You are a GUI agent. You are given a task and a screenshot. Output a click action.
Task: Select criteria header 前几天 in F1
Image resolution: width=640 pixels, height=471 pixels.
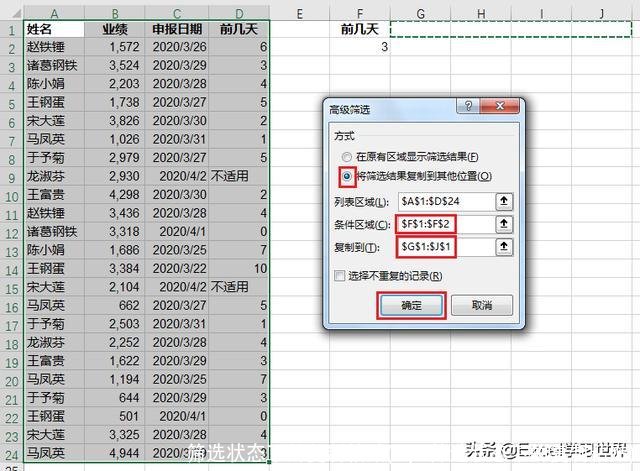pos(360,29)
